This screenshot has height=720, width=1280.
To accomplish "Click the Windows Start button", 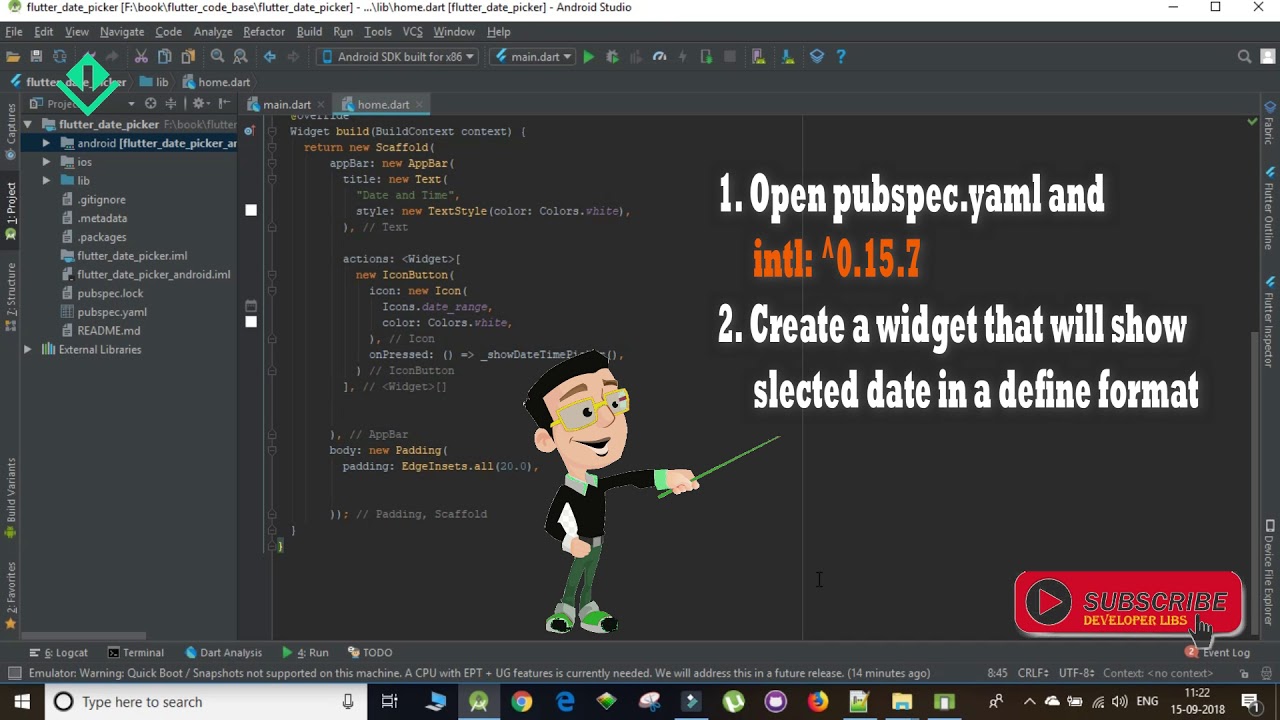I will [x=21, y=702].
